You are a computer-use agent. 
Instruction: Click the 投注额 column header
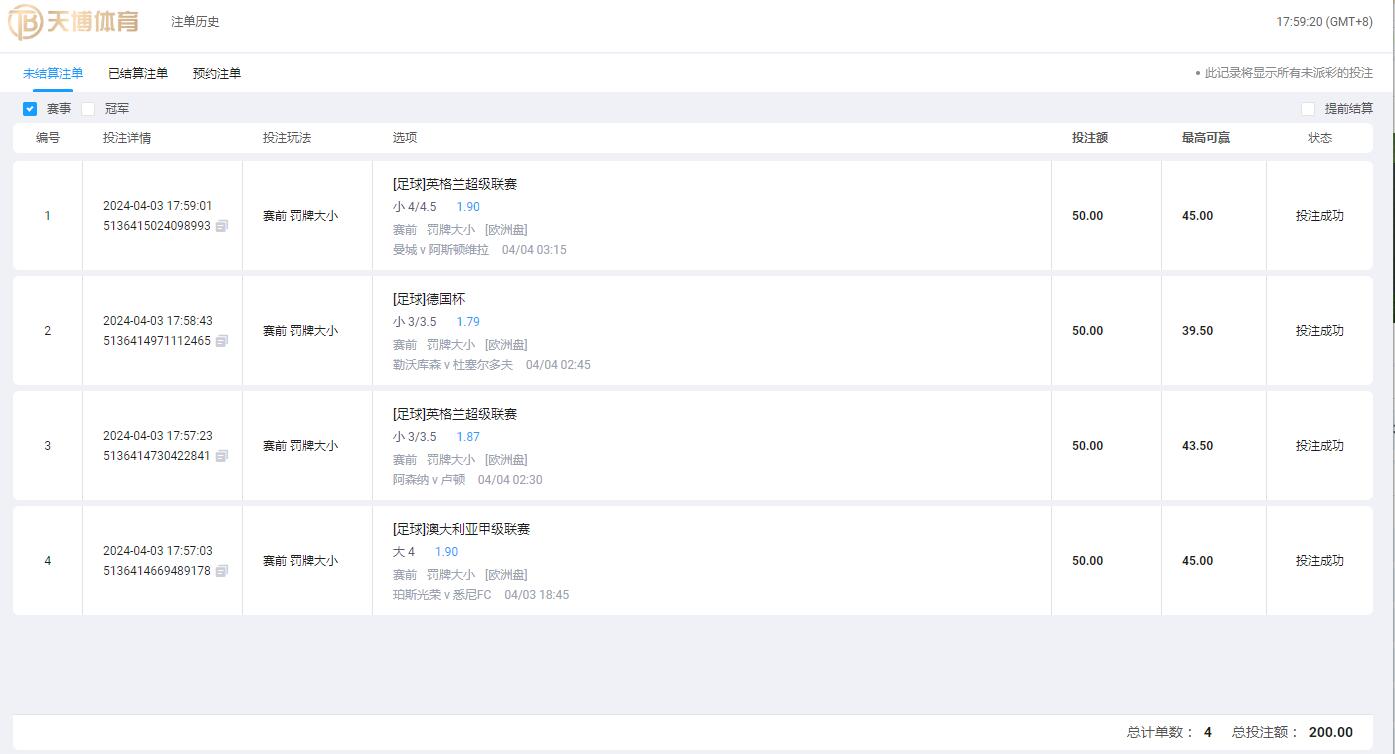[x=1090, y=138]
